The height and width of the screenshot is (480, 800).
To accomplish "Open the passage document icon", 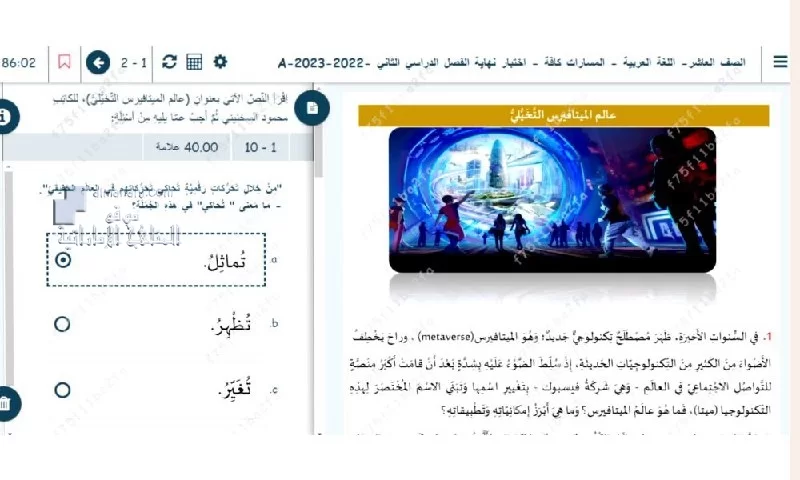I will [312, 108].
